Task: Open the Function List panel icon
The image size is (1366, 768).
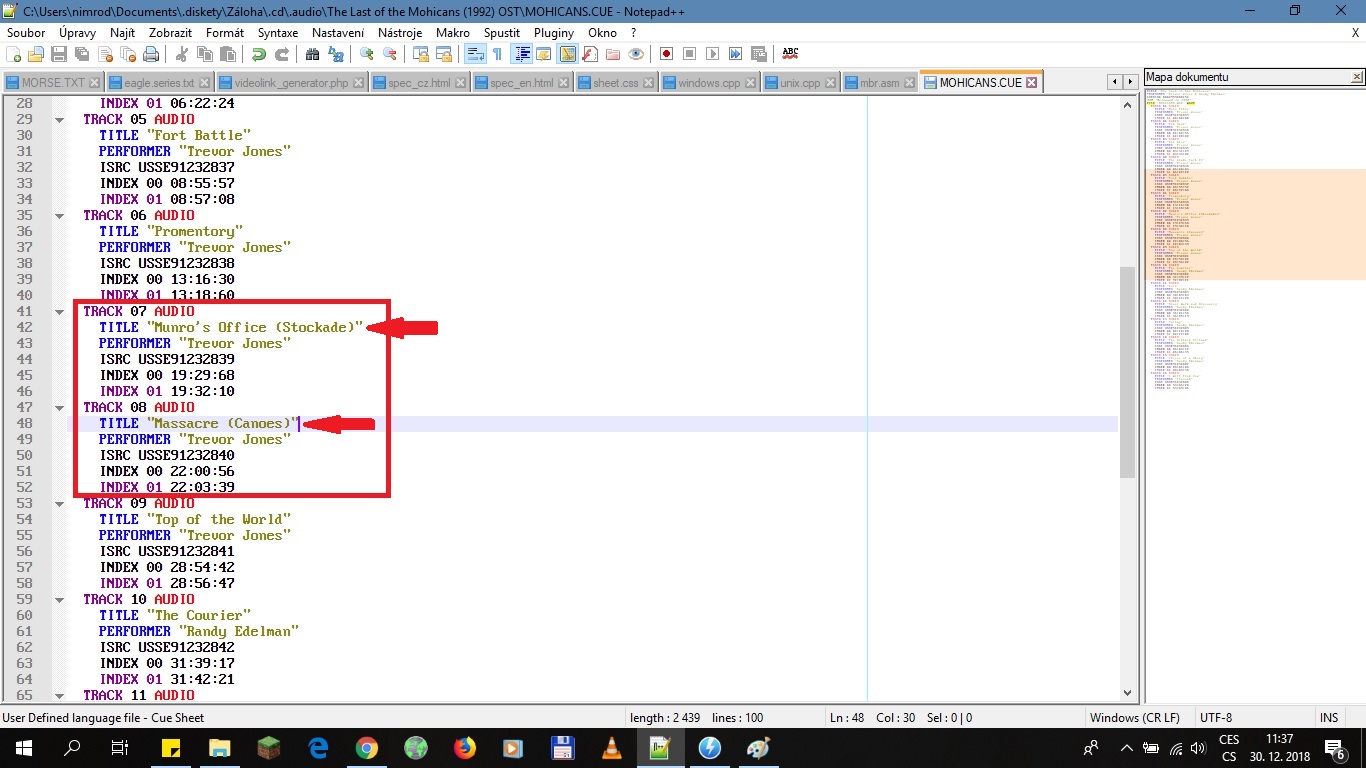Action: (589, 53)
